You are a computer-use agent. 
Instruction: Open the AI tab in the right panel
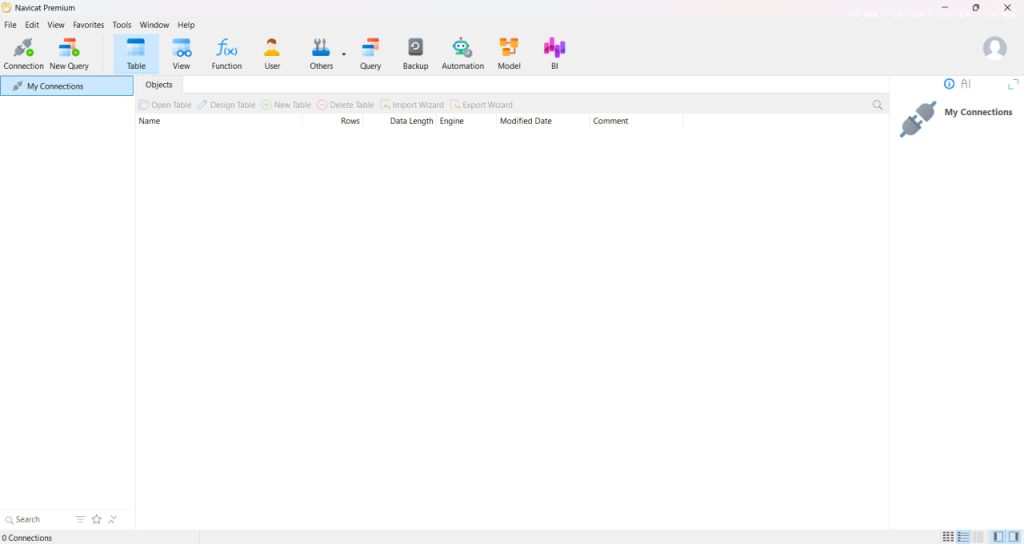(x=966, y=84)
